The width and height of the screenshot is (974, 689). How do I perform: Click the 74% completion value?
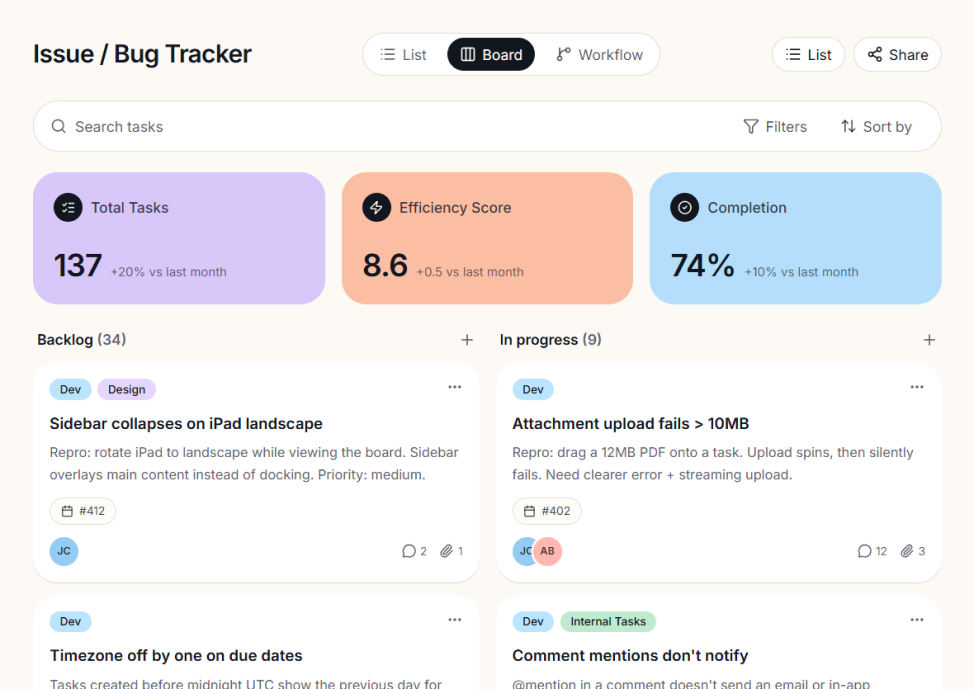tap(703, 265)
